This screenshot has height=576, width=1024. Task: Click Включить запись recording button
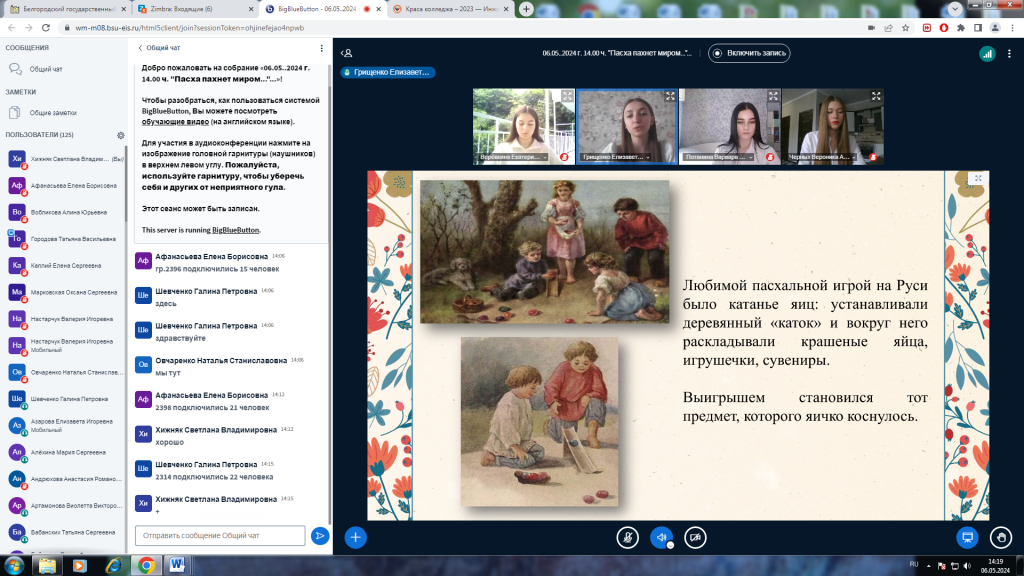point(749,53)
